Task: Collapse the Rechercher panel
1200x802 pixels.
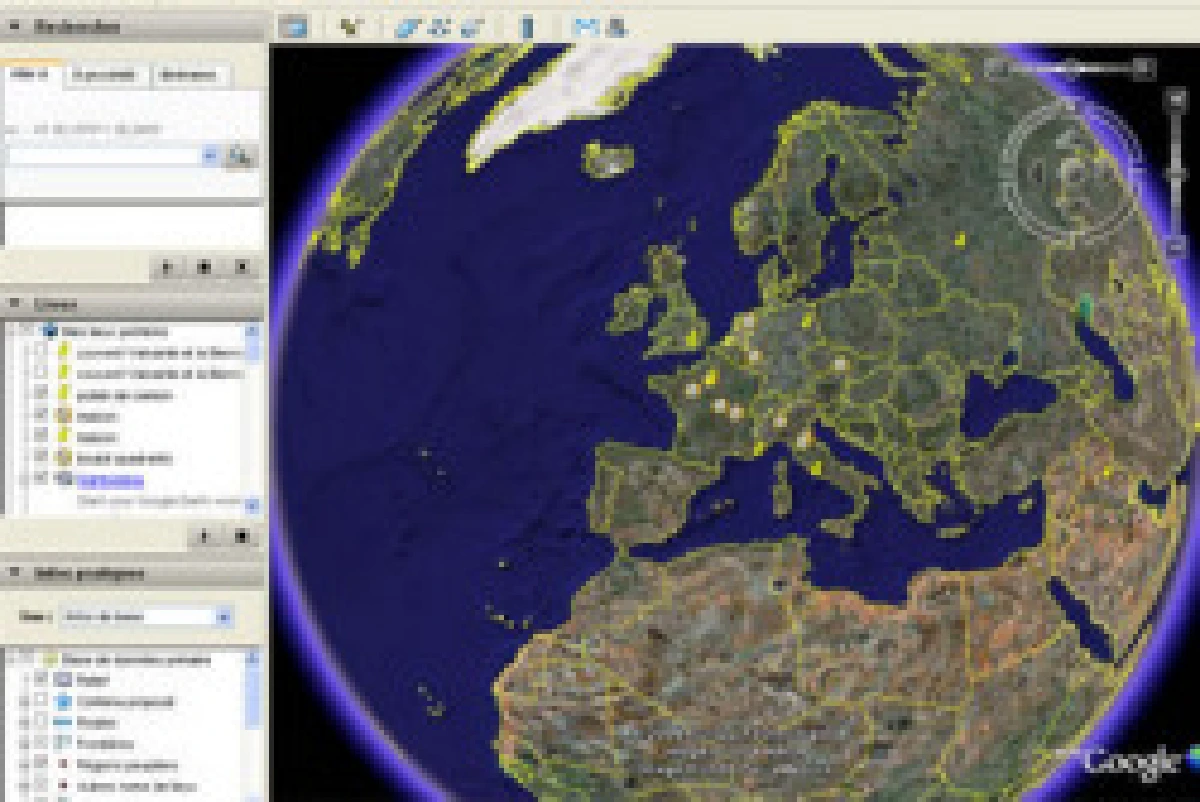Action: 15,26
